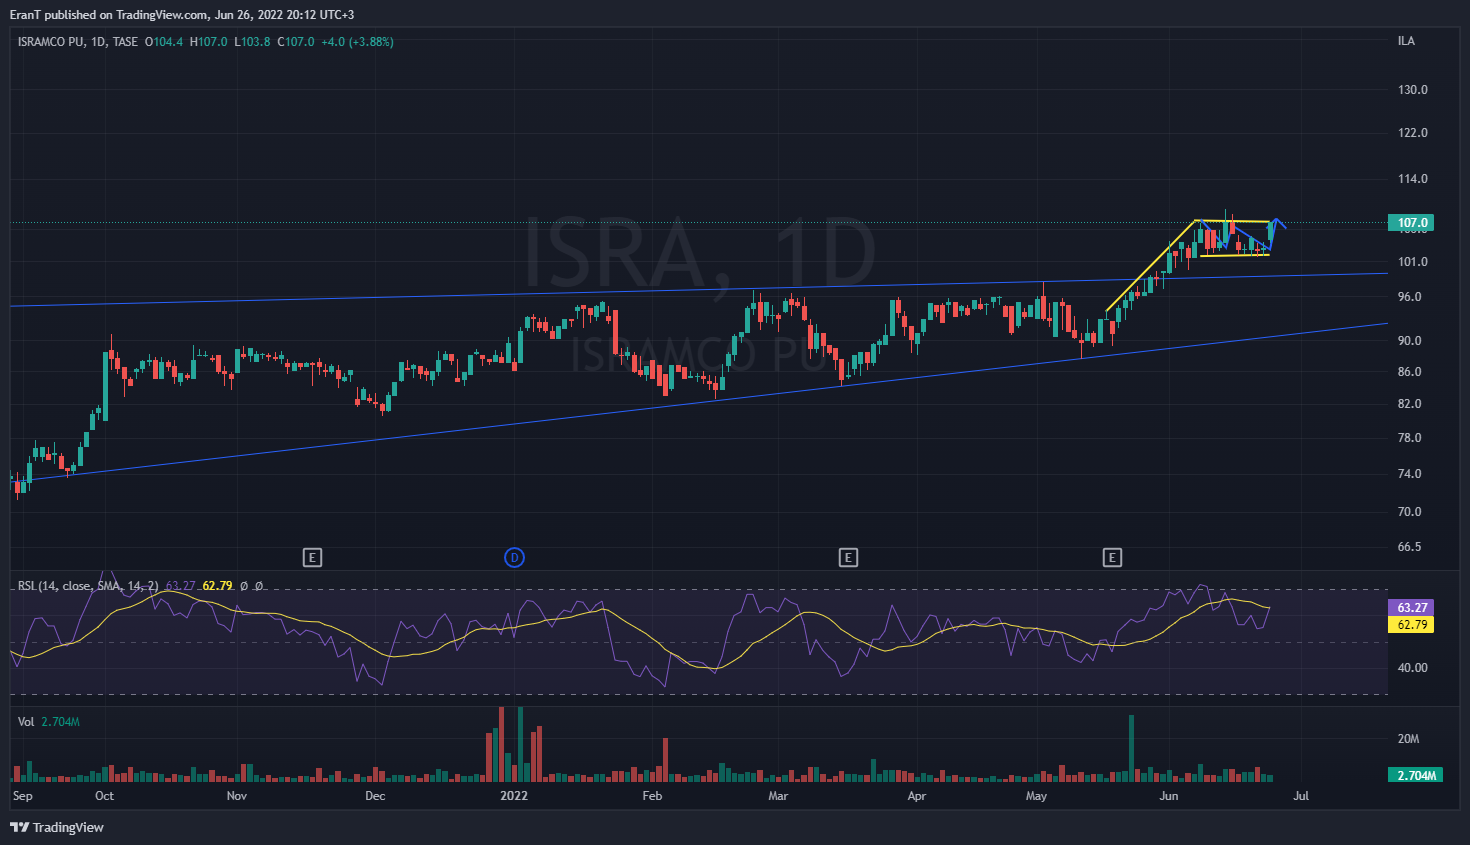Open the earnings E marker near March
Screen dimensions: 1470x845
[848, 557]
